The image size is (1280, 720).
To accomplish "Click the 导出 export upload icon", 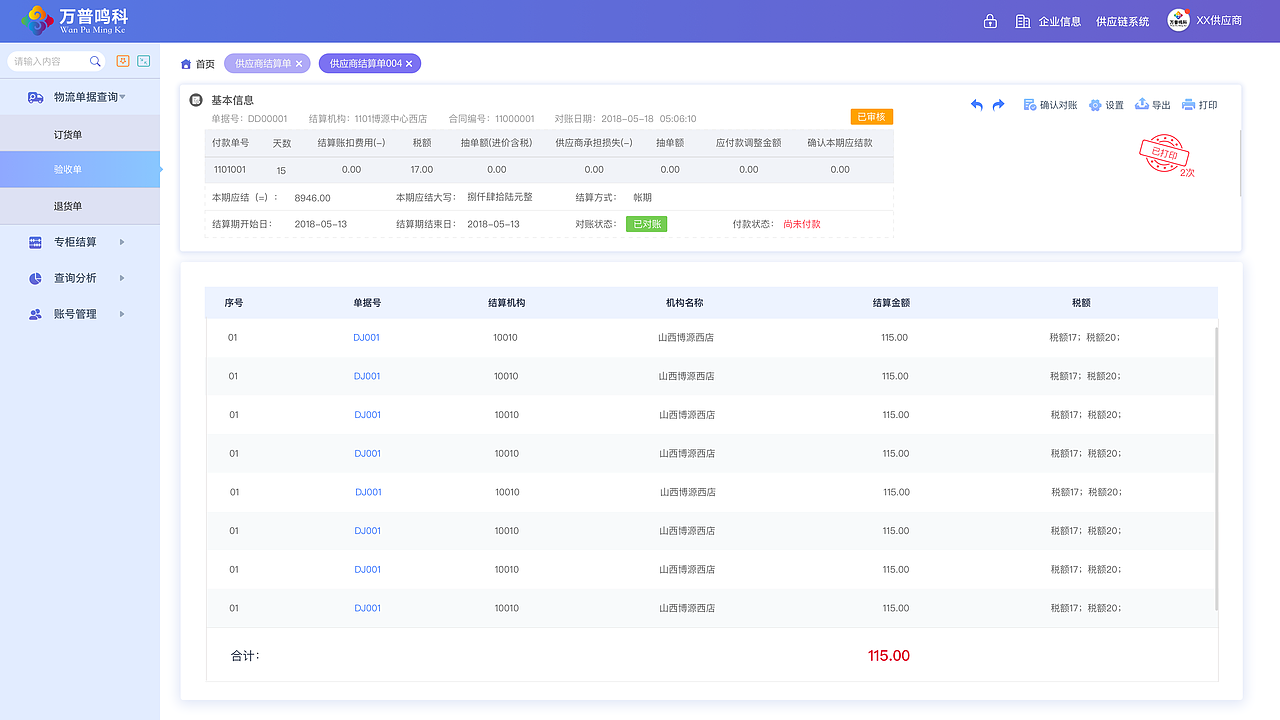I will (x=1142, y=104).
